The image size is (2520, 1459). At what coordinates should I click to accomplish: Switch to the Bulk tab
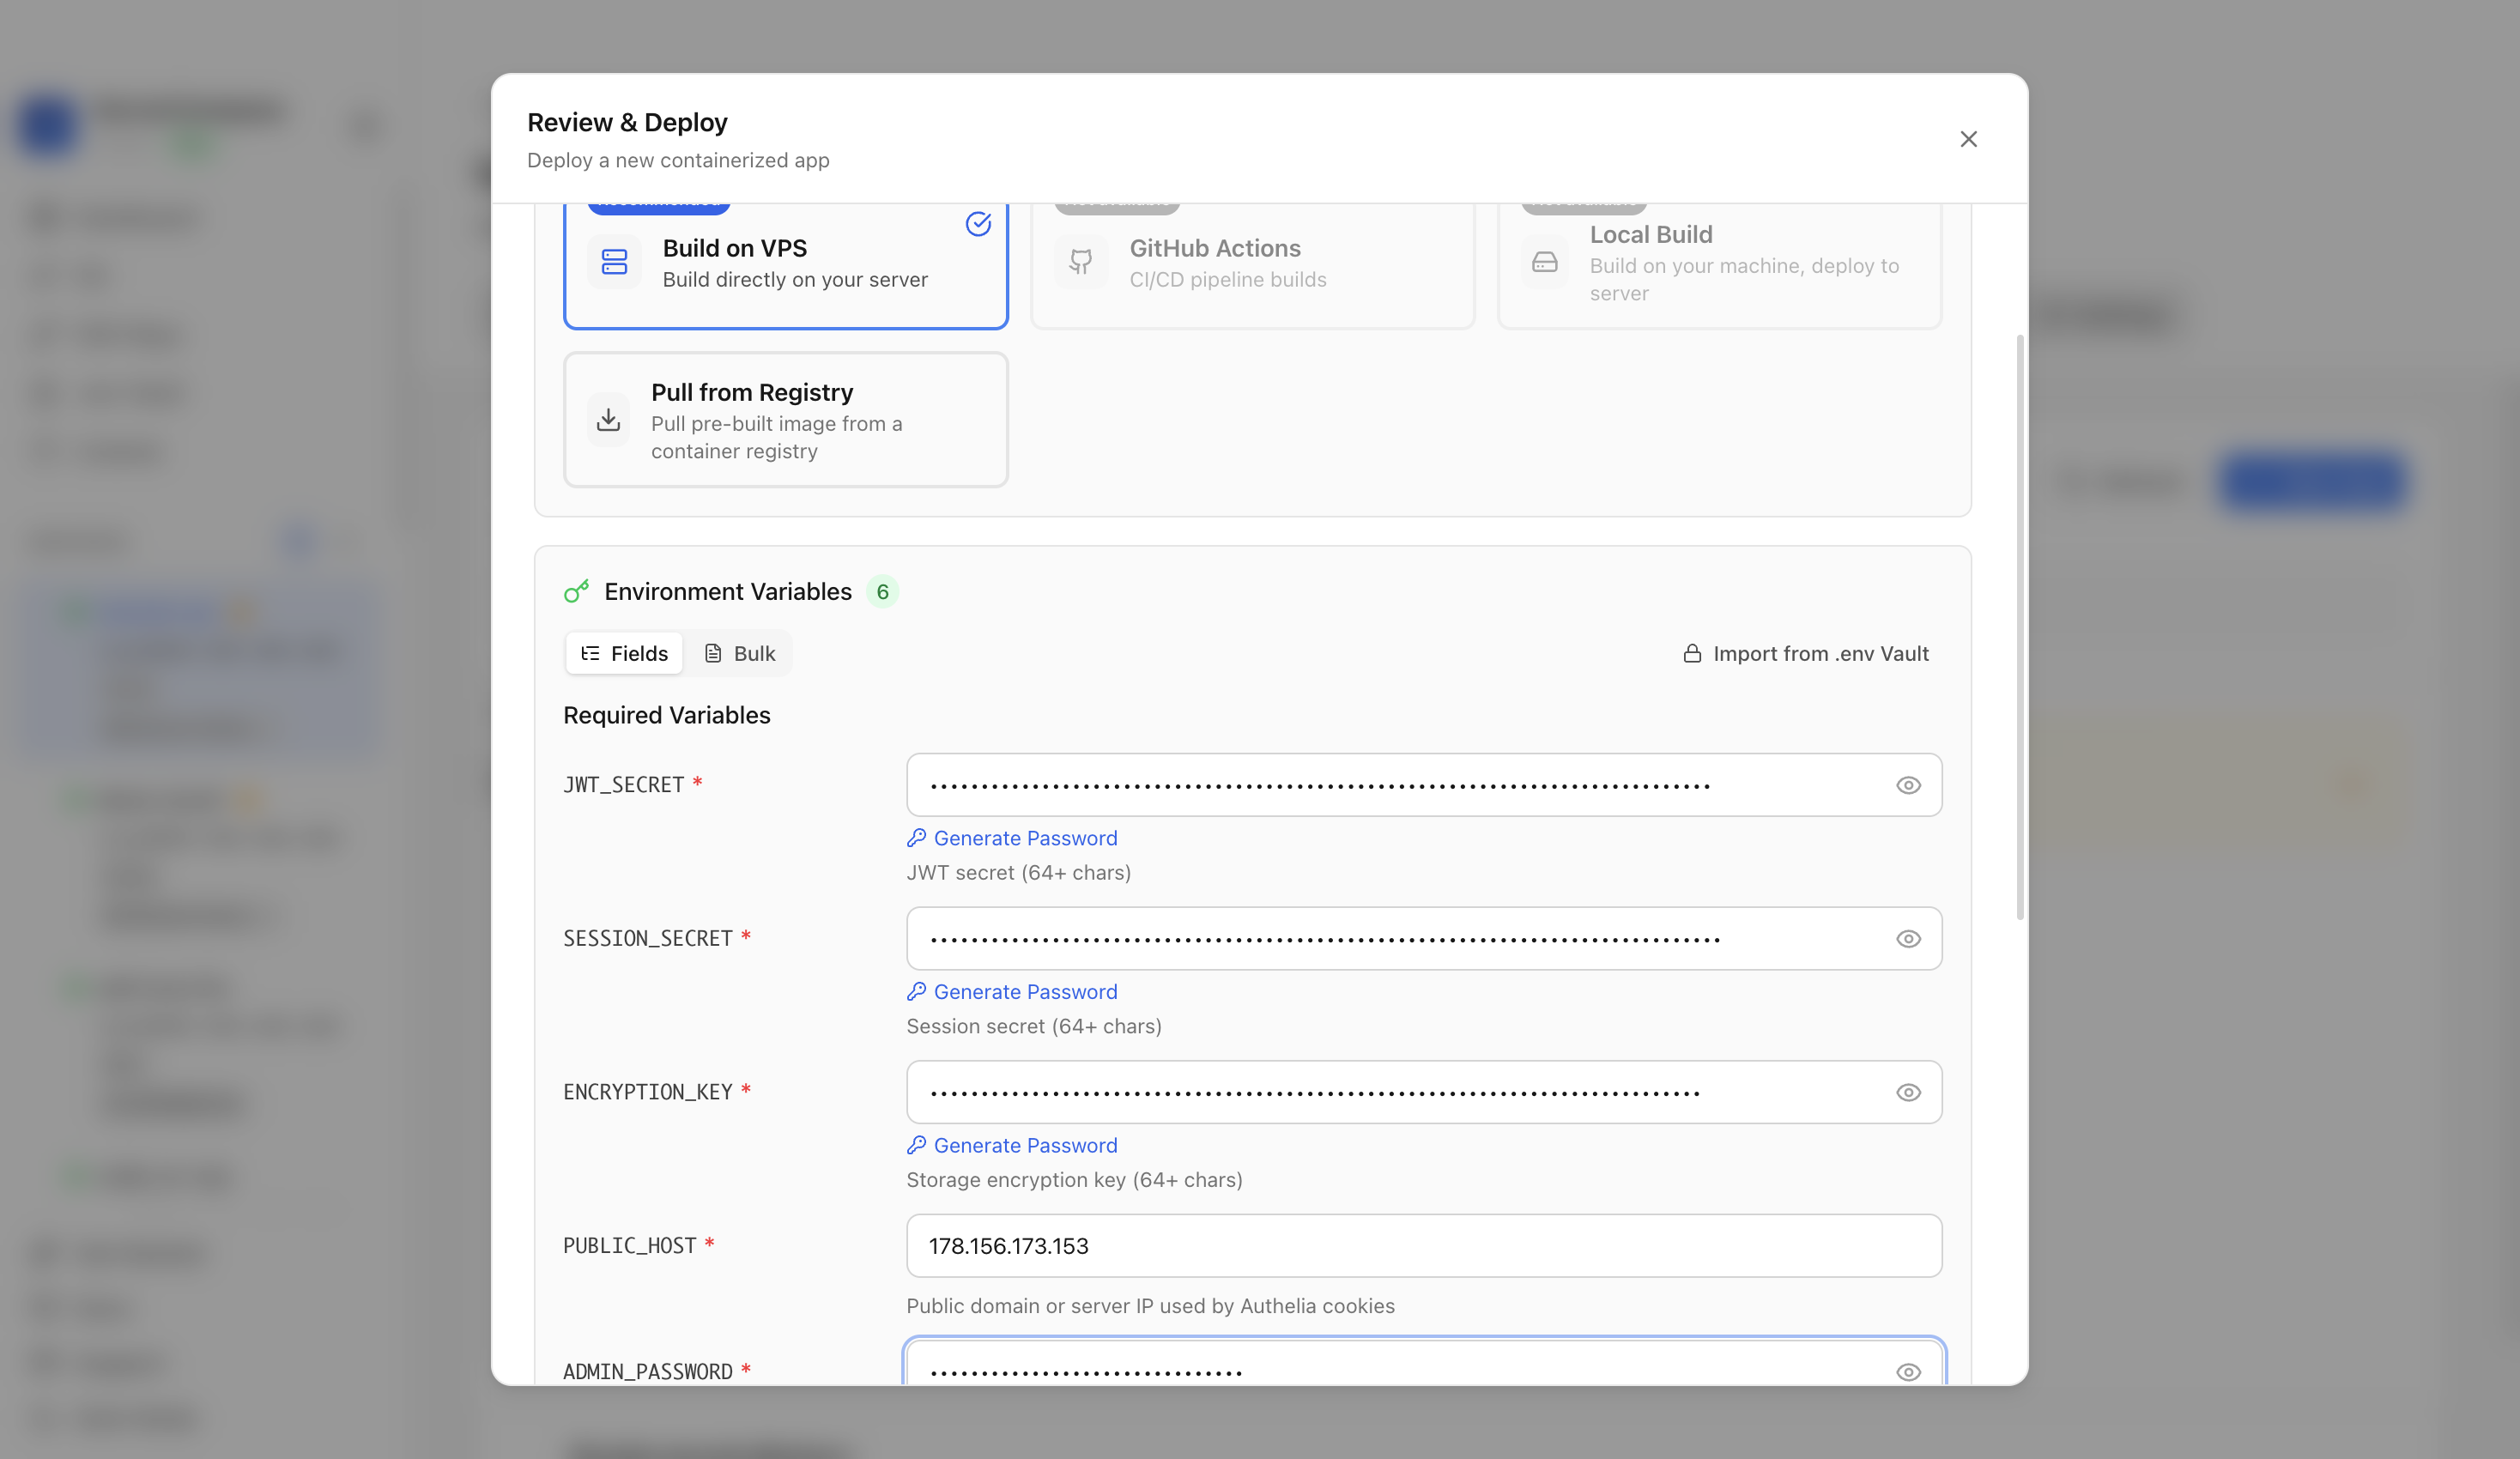click(x=740, y=653)
